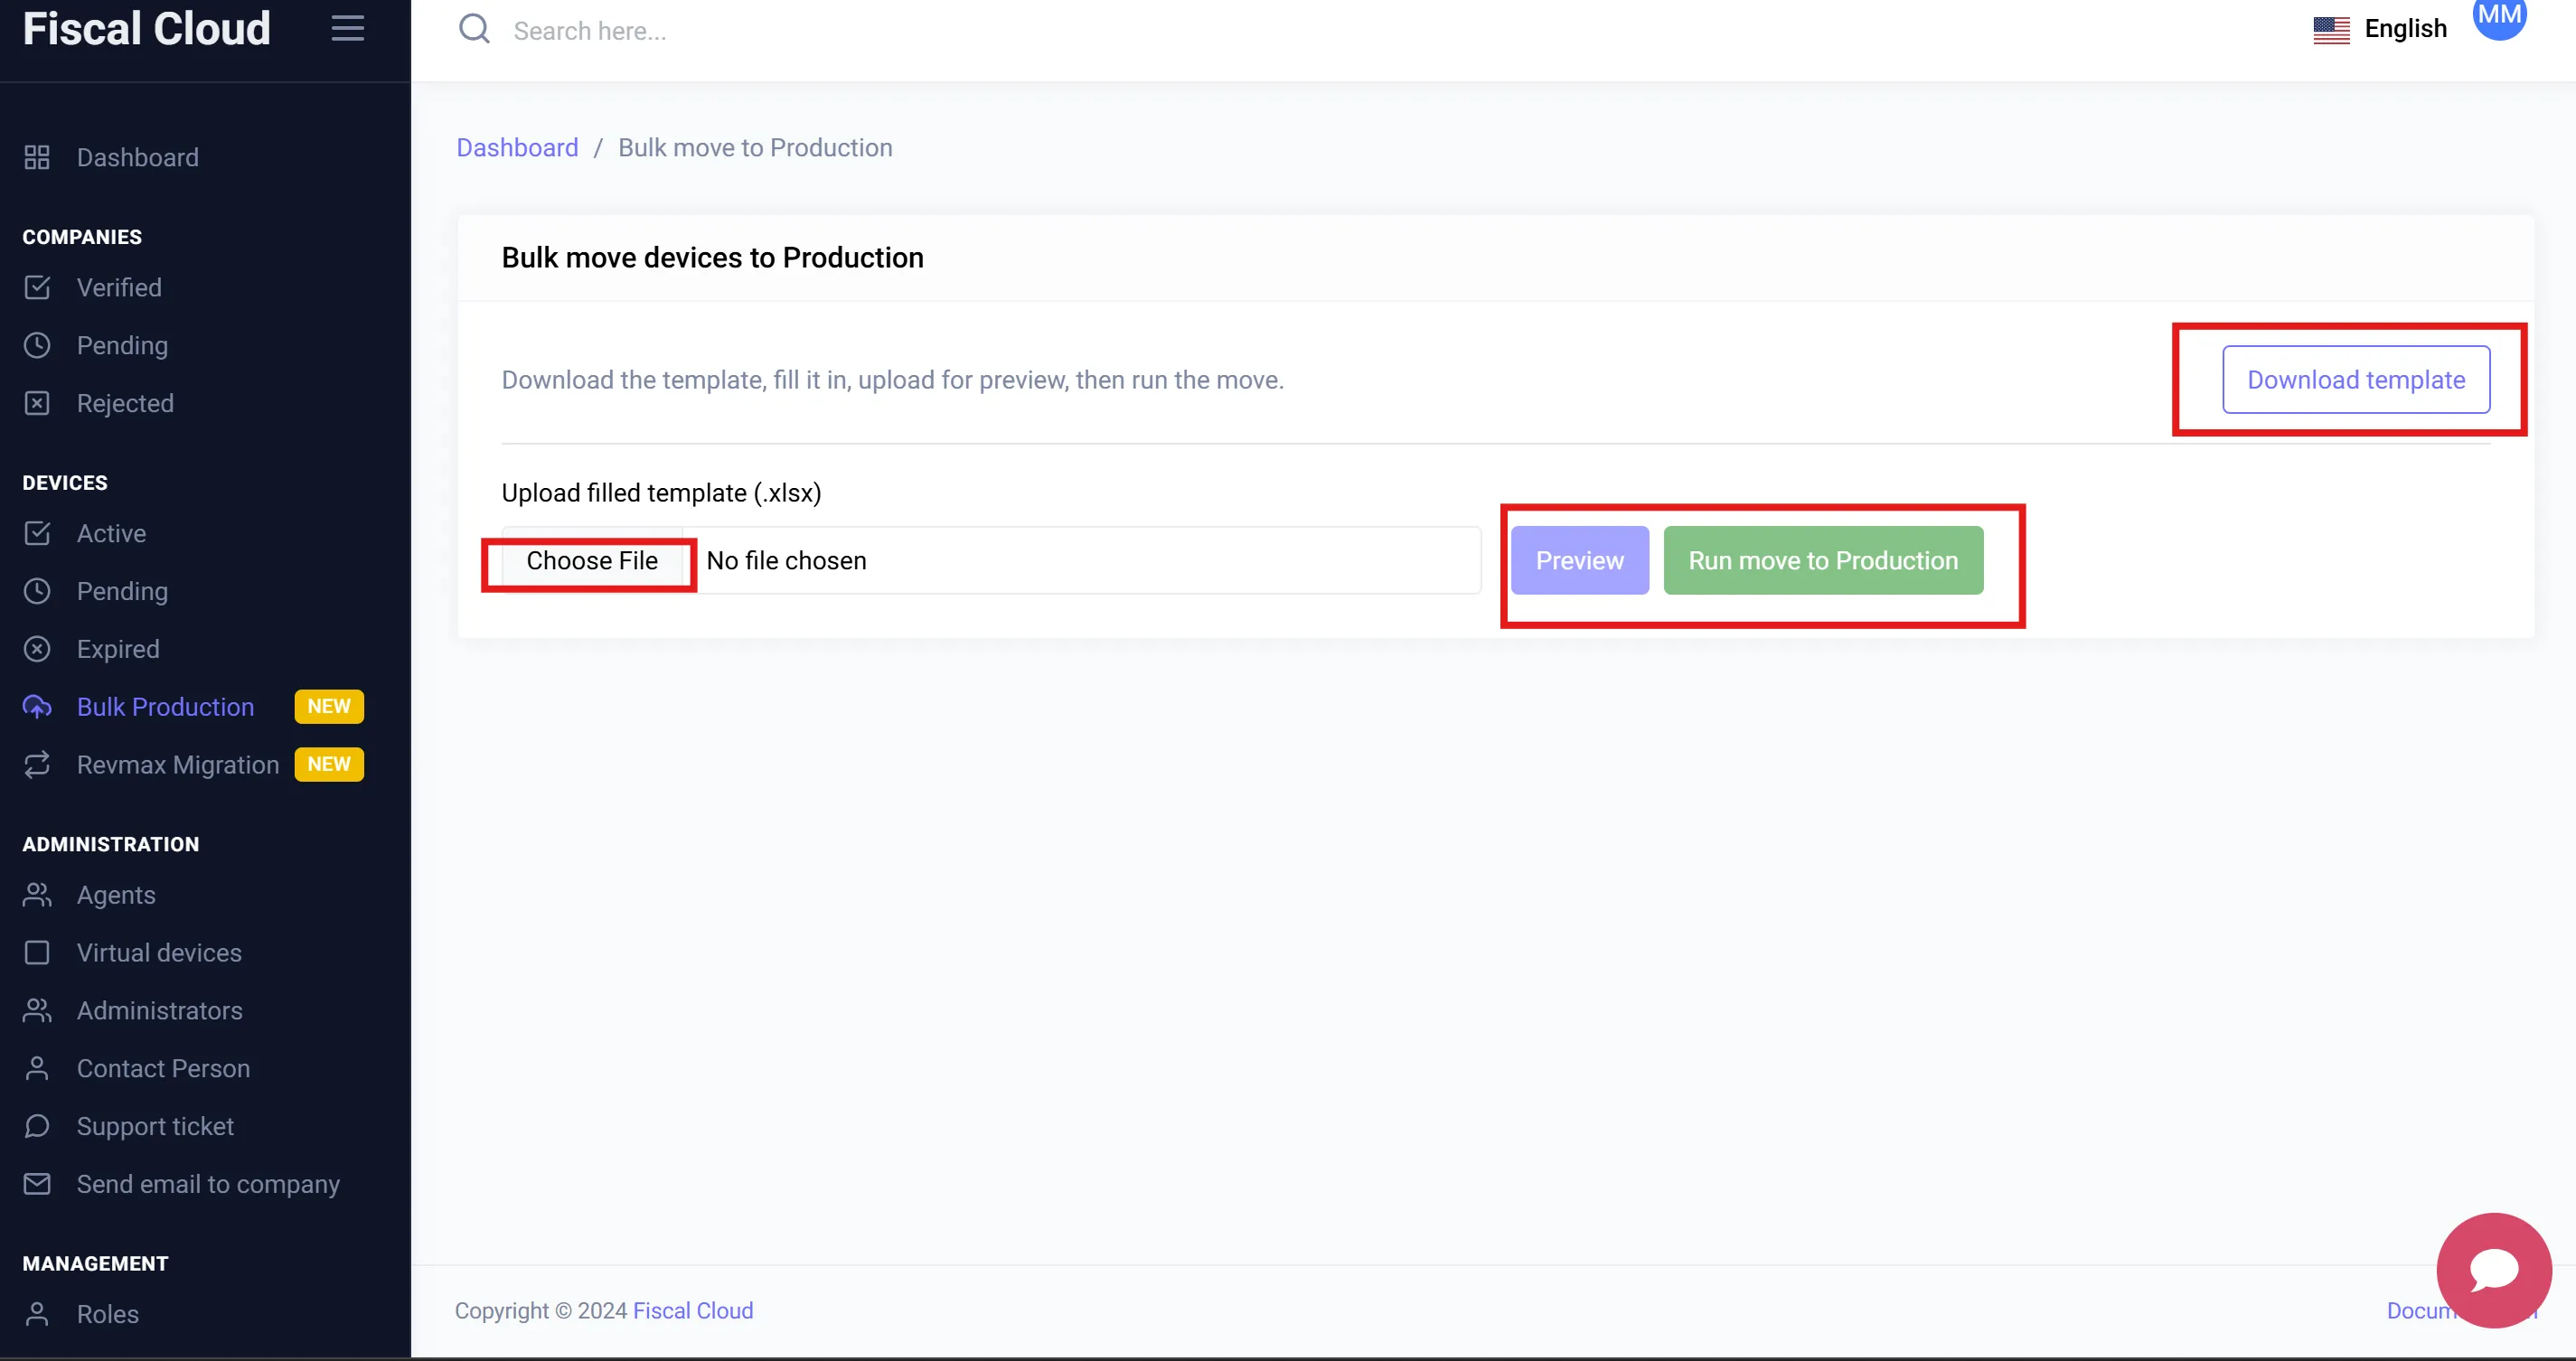Follow the Fiscal Cloud footer link
2576x1361 pixels.
click(693, 1311)
